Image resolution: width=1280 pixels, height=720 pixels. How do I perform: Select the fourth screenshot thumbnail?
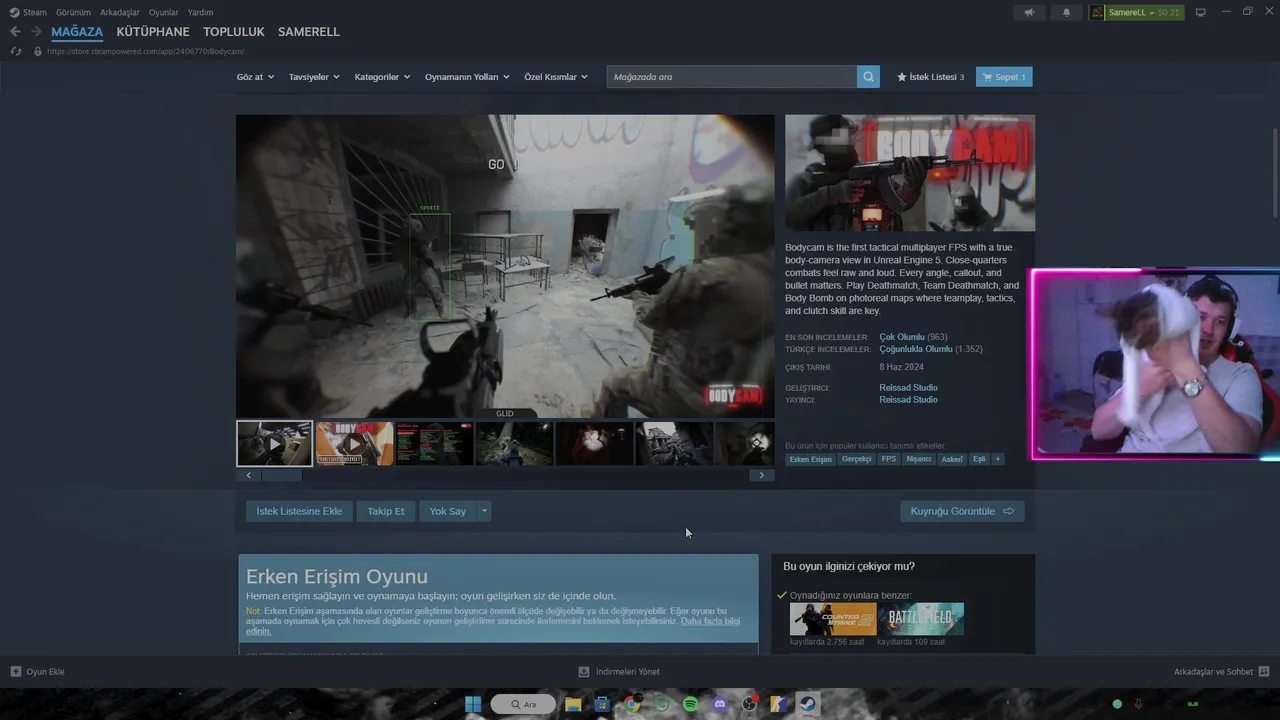pos(514,443)
